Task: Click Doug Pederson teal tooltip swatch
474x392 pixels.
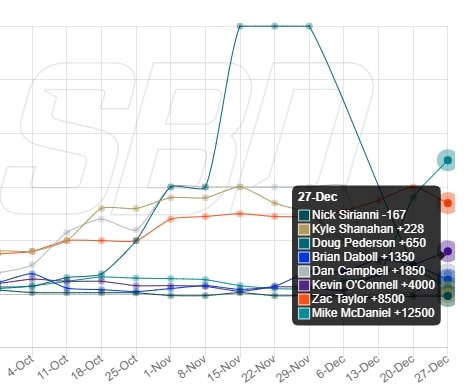Action: pos(304,243)
